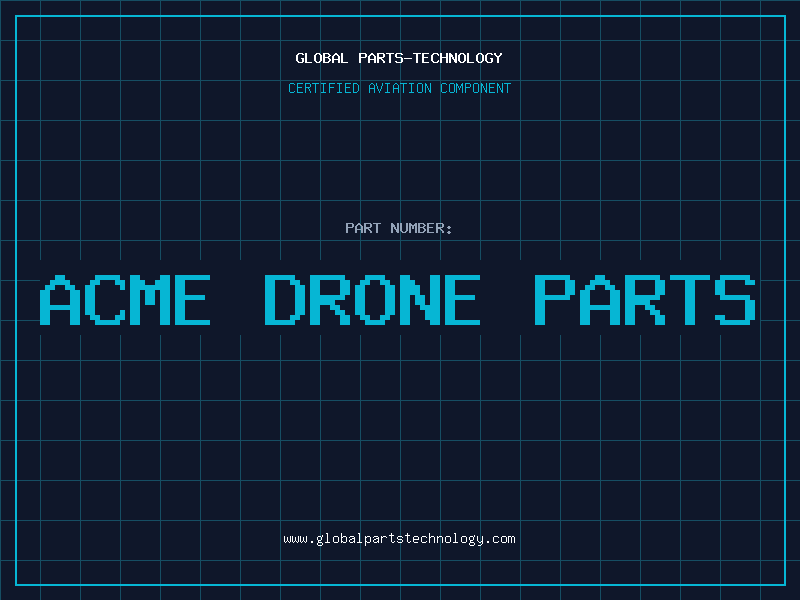Click the 'GLOBAL PARTS-TECHNOLOGY' heading

(x=399, y=58)
